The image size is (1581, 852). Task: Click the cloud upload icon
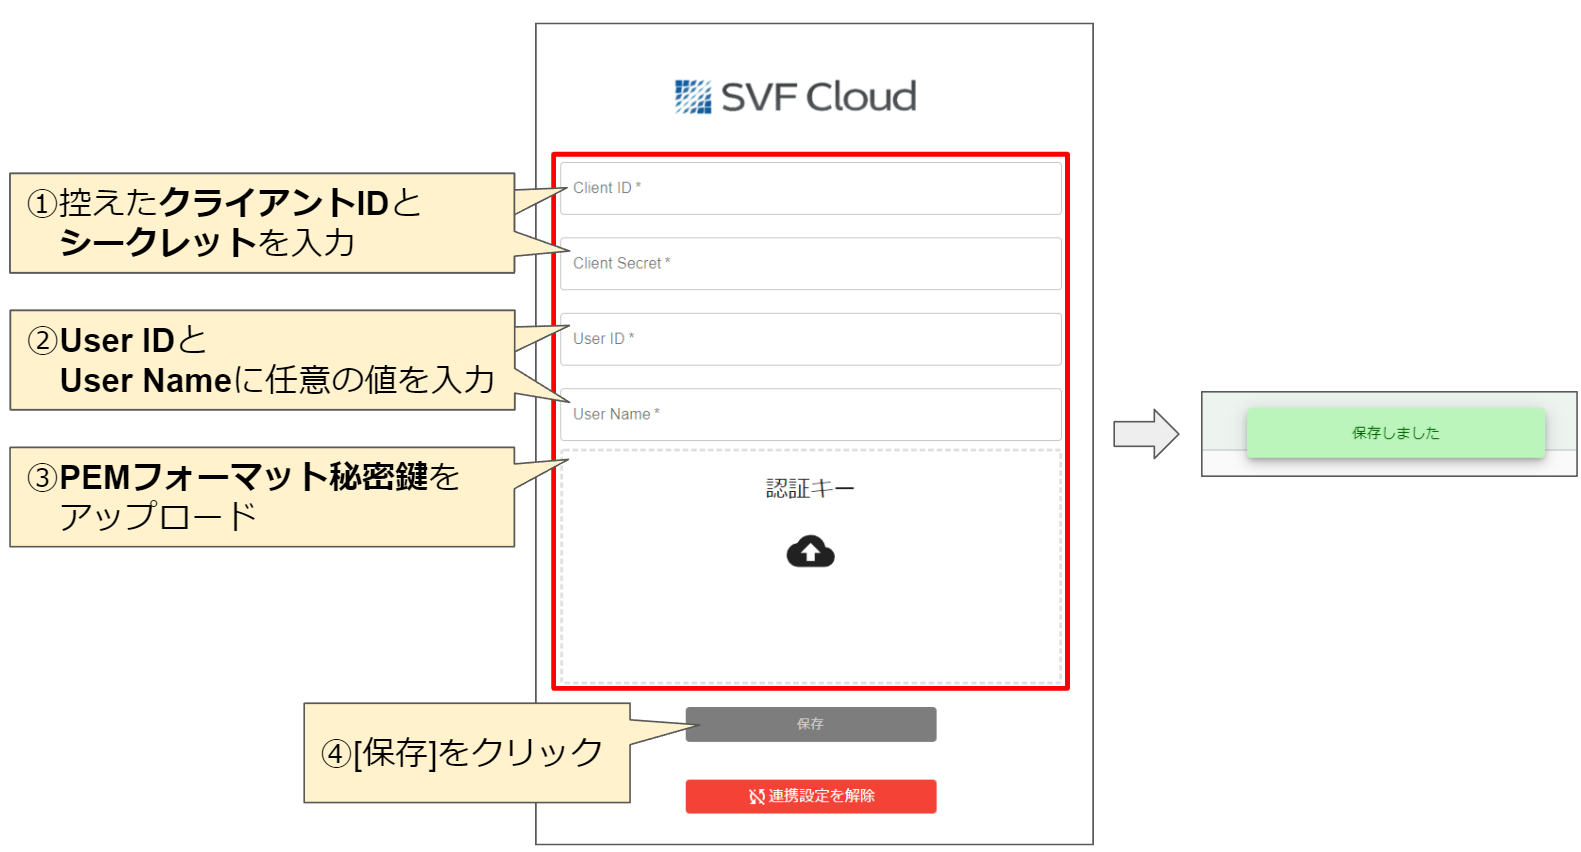[810, 552]
